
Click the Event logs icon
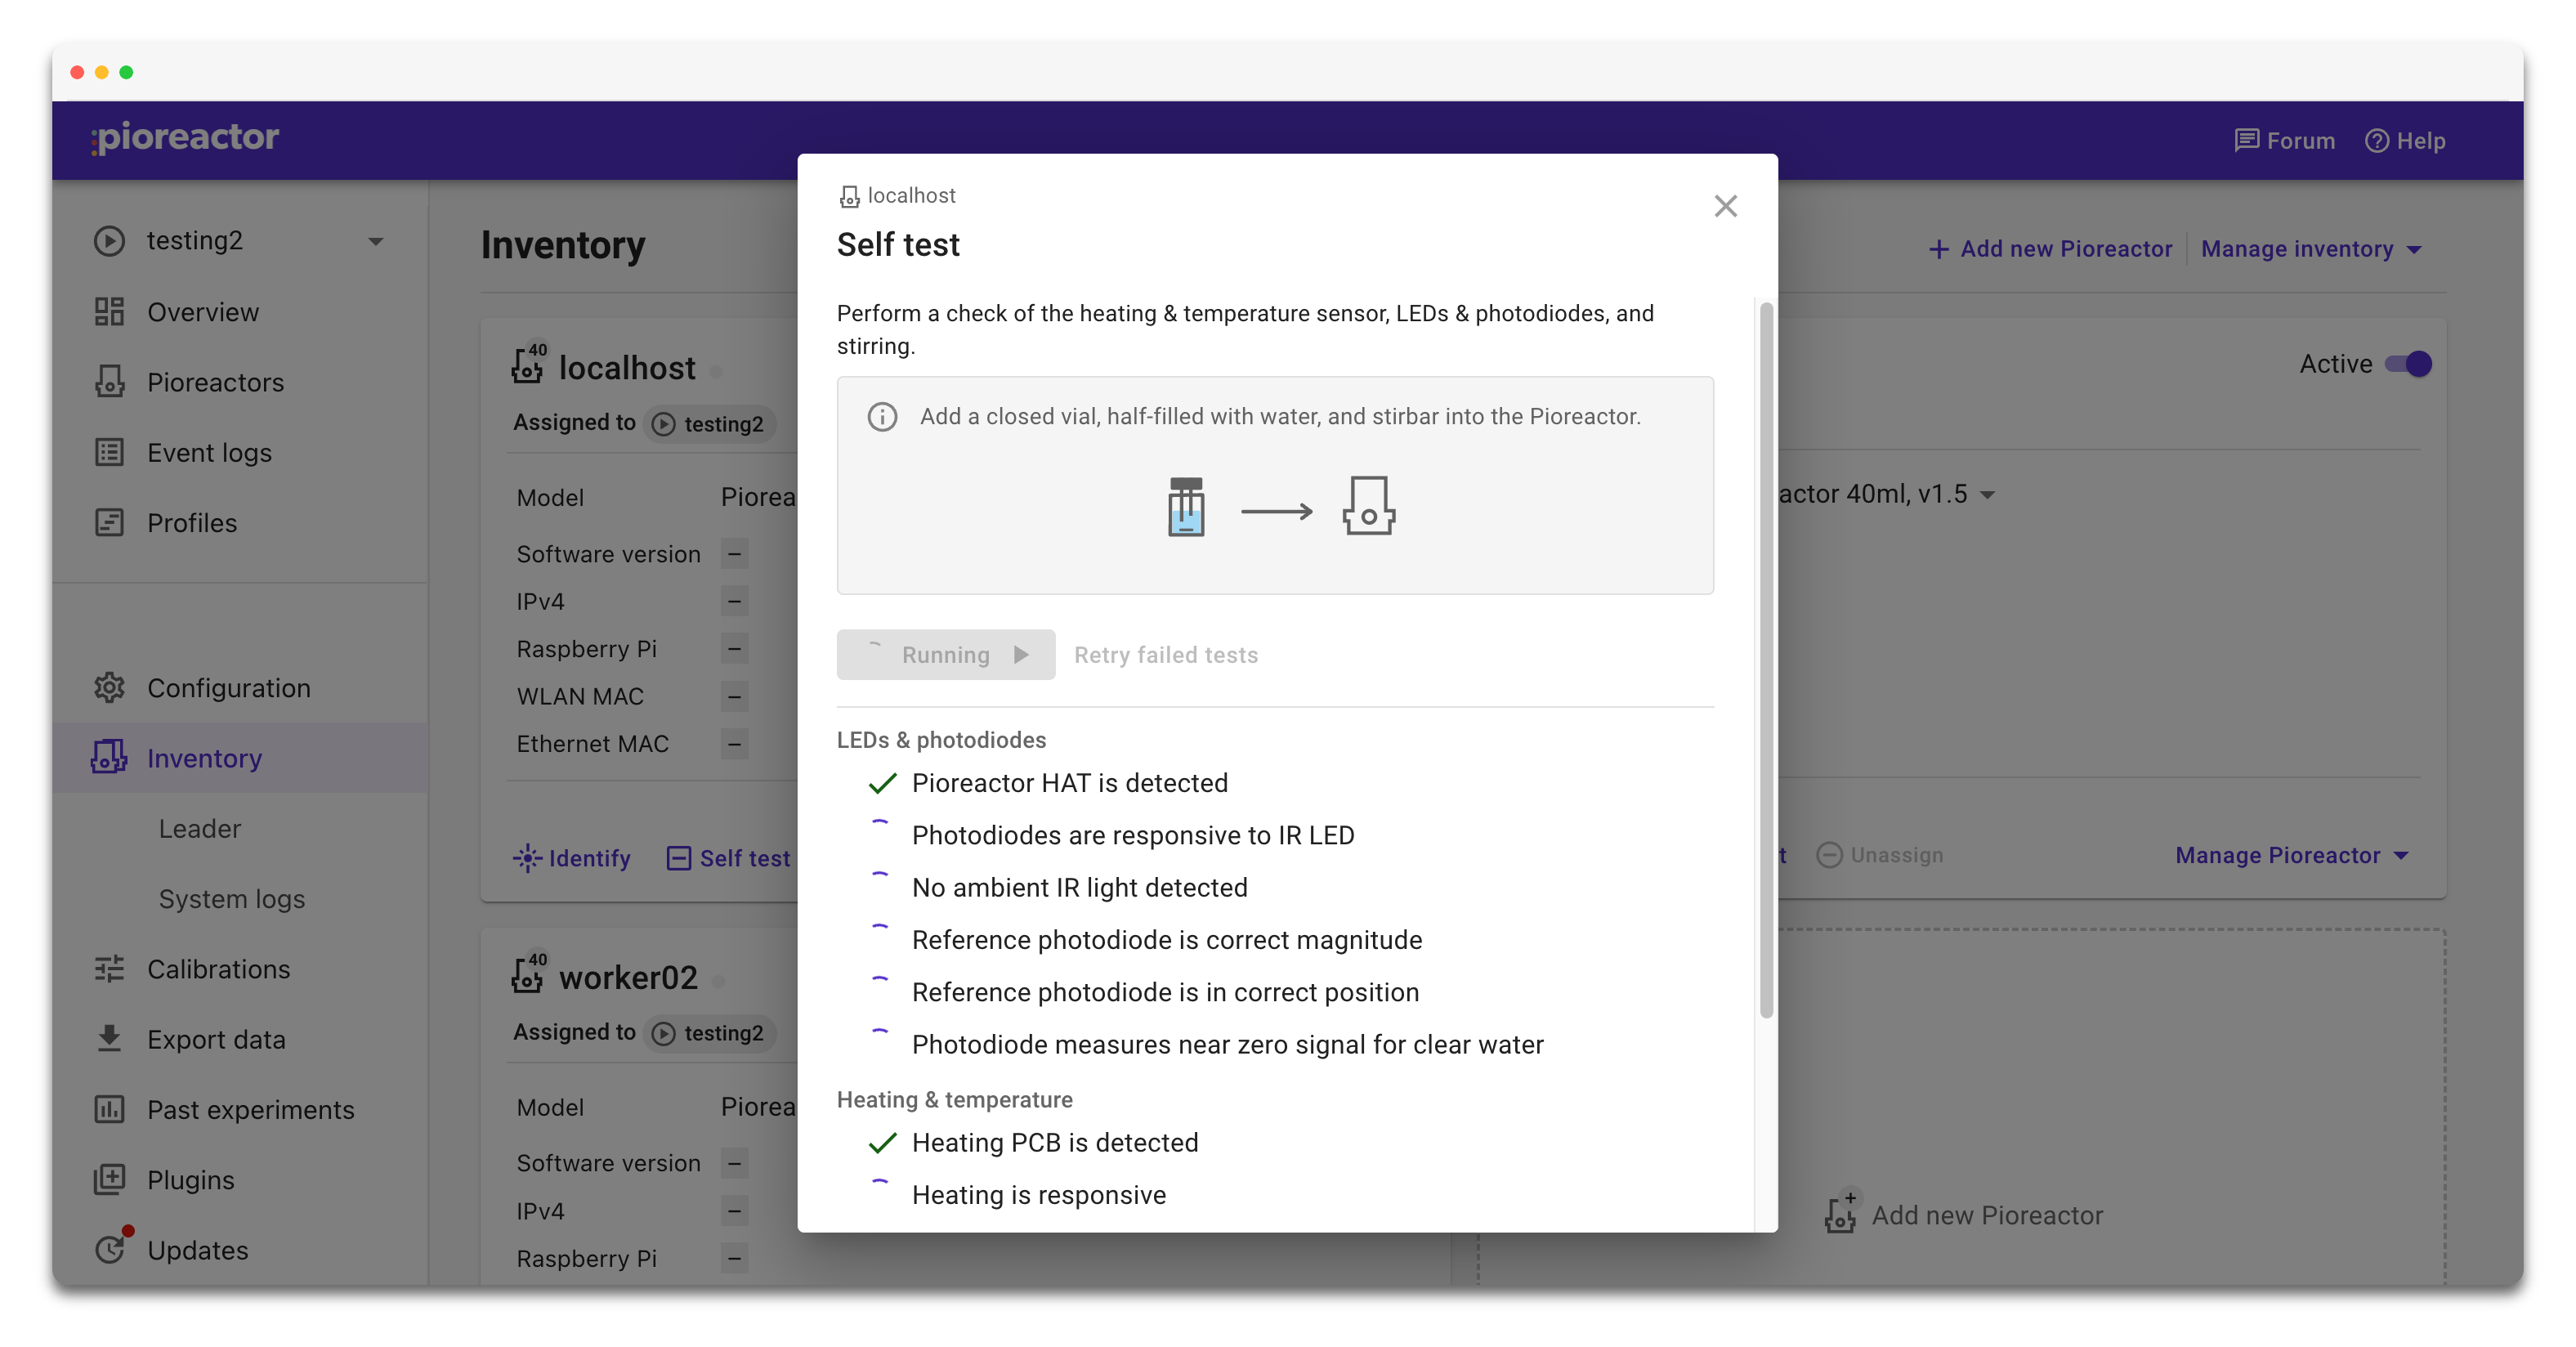[109, 452]
